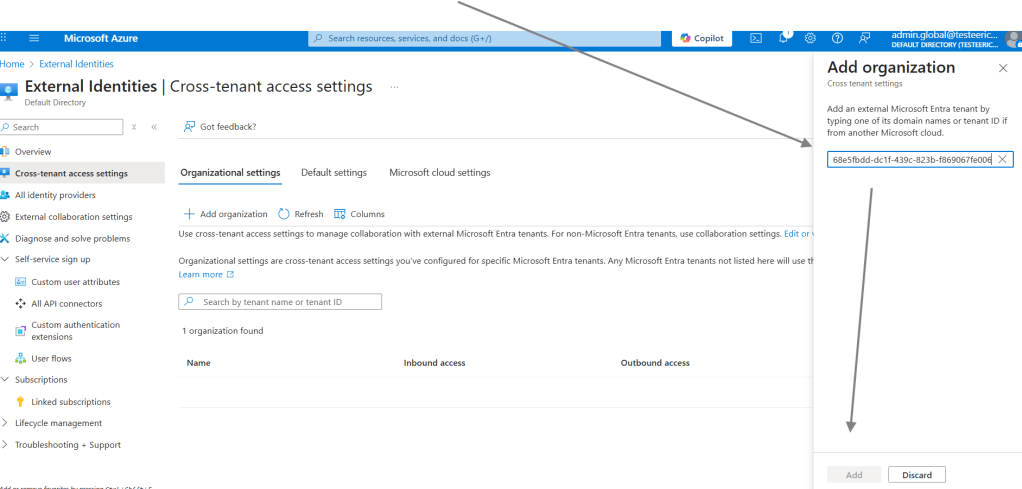
Task: Switch to Microsoft cloud settings tab
Action: coord(439,173)
